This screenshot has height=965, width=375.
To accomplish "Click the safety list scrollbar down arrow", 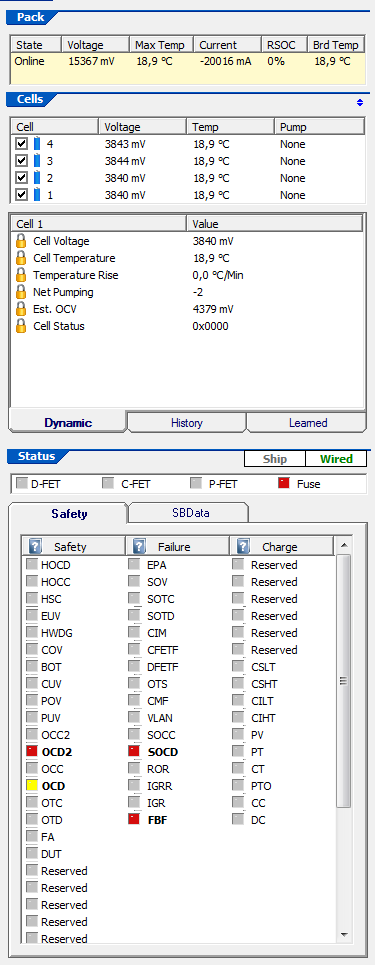I will (344, 934).
